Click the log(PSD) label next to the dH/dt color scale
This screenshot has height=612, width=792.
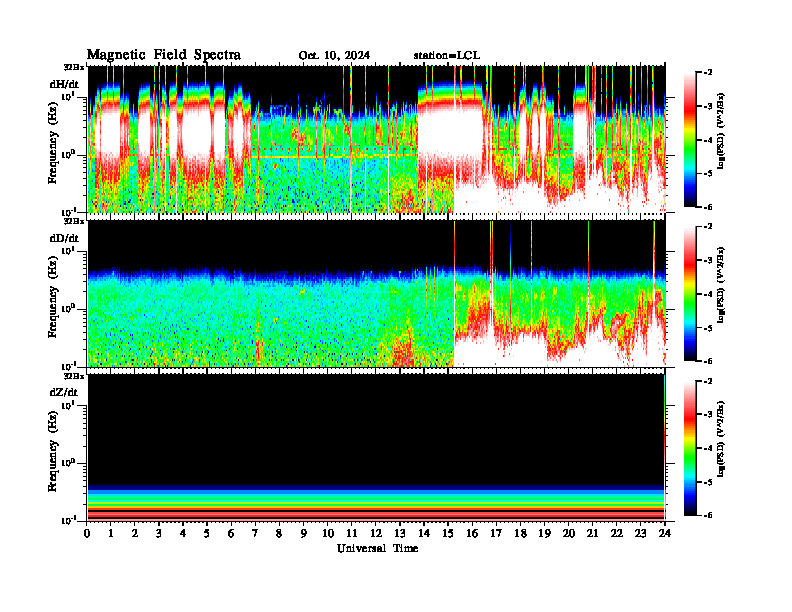721,131
